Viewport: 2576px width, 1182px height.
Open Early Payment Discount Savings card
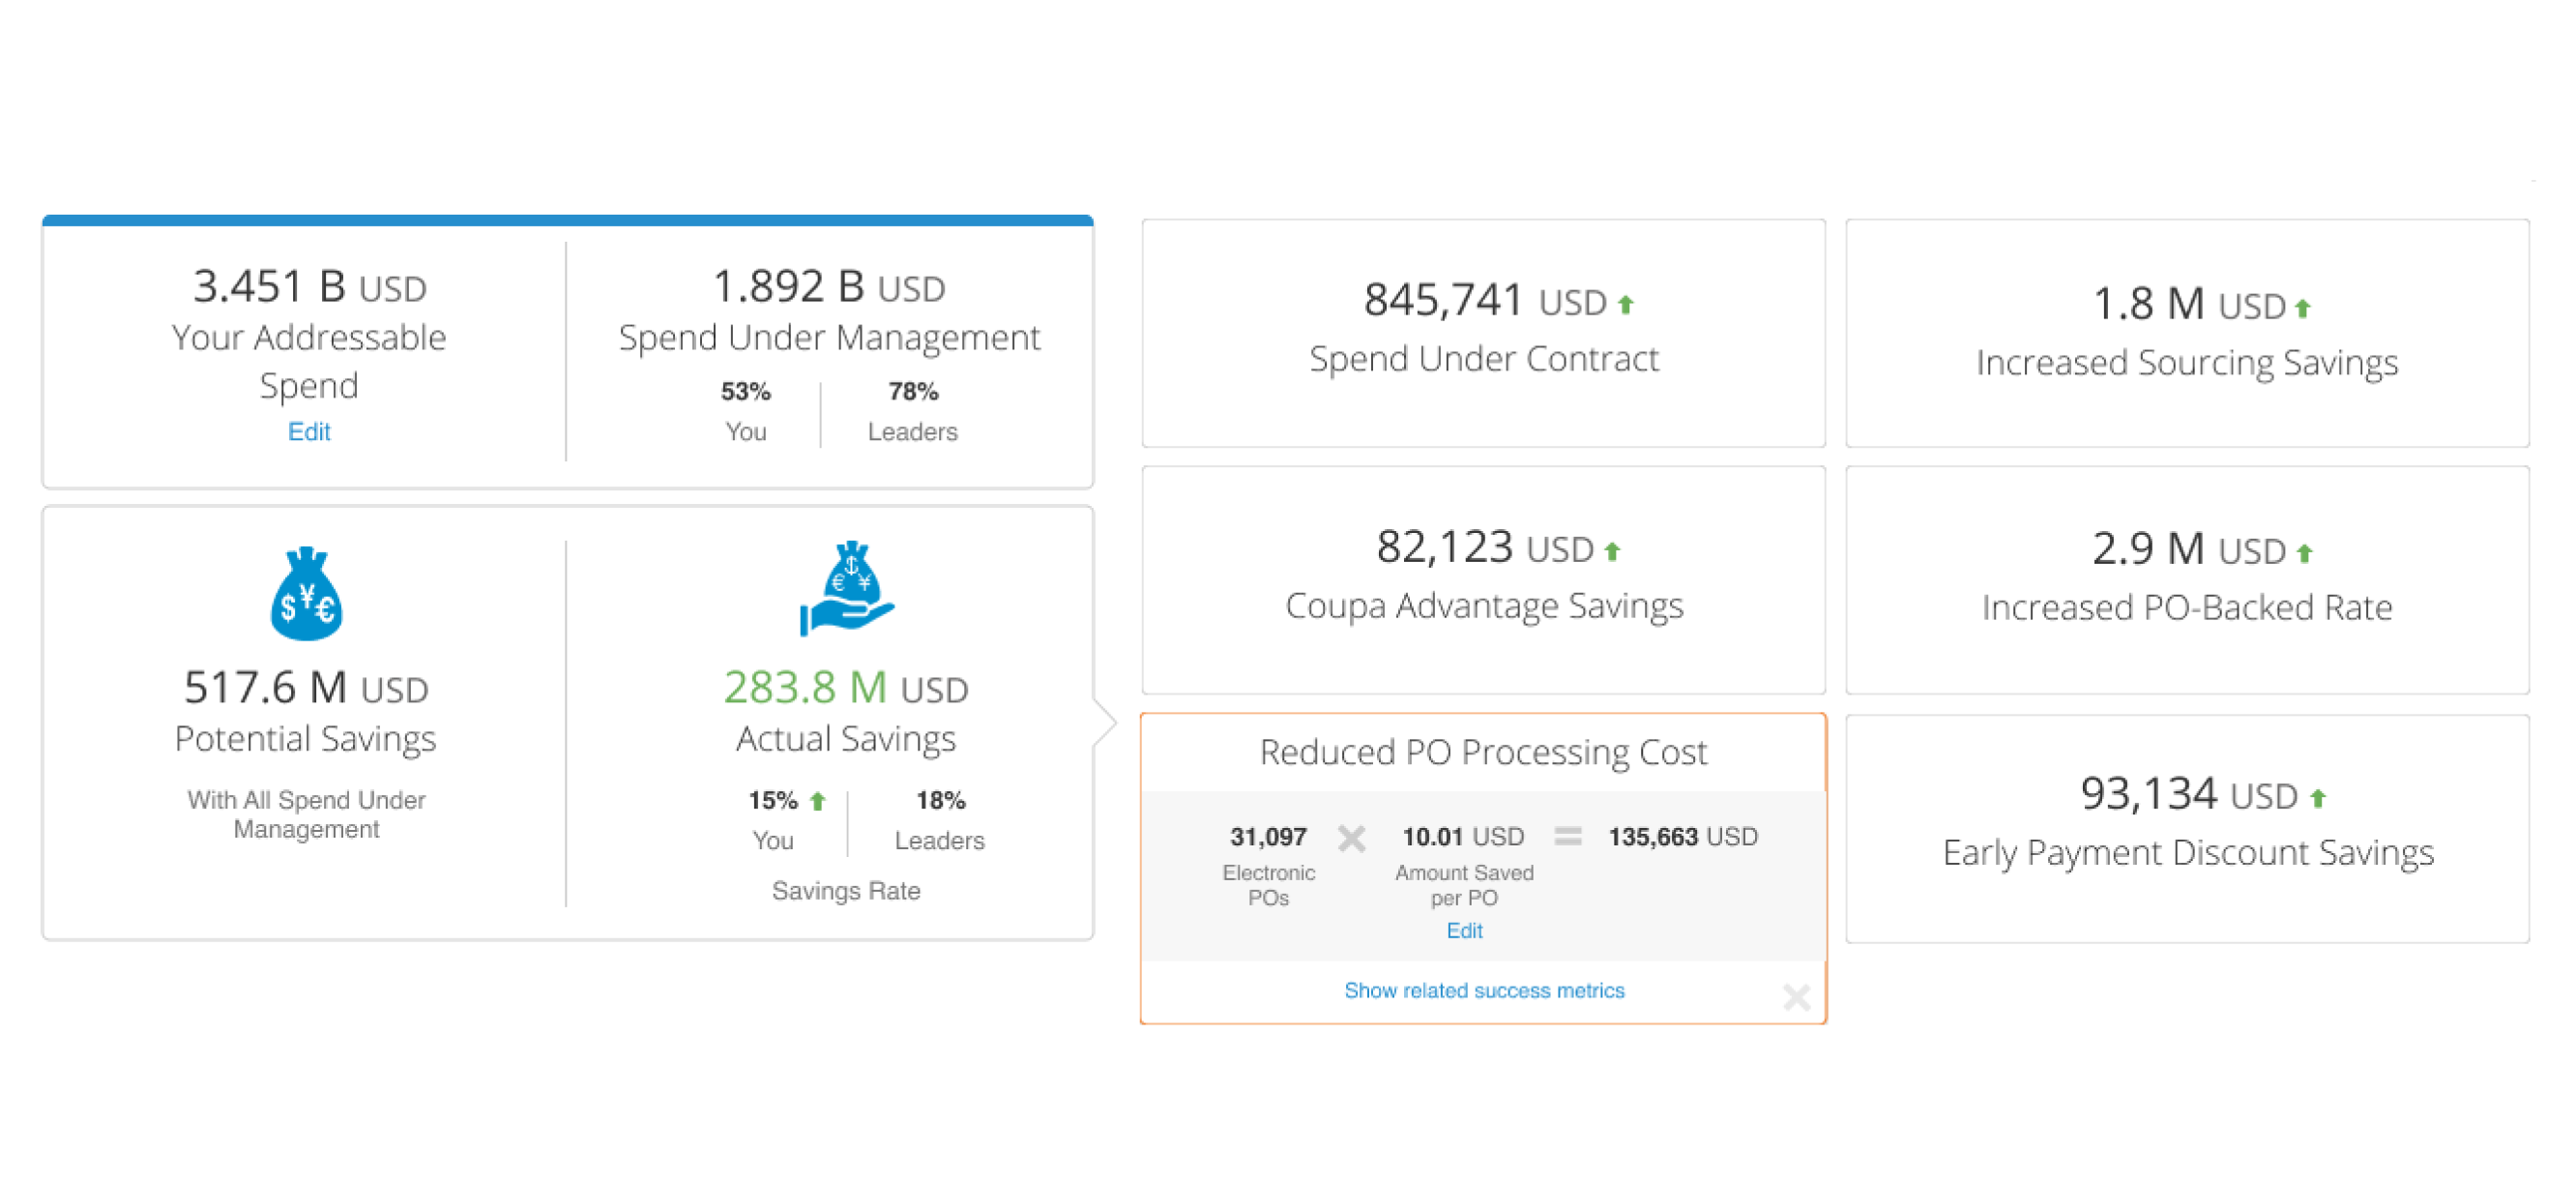tap(2187, 828)
